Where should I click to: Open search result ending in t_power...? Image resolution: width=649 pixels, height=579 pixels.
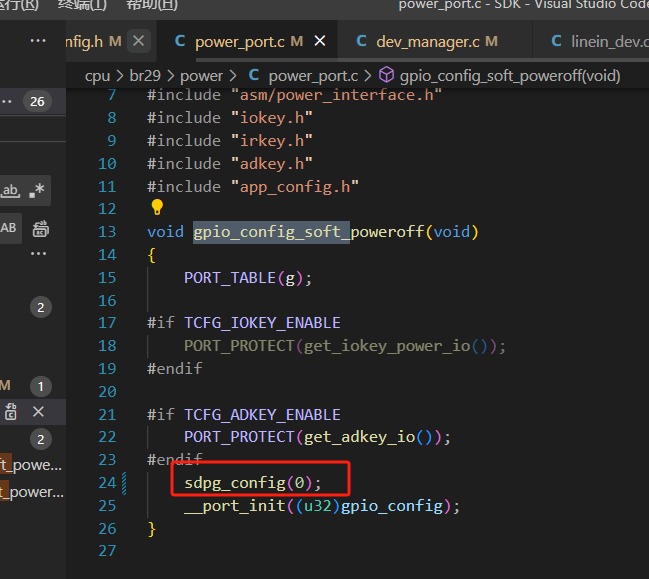pyautogui.click(x=32, y=492)
